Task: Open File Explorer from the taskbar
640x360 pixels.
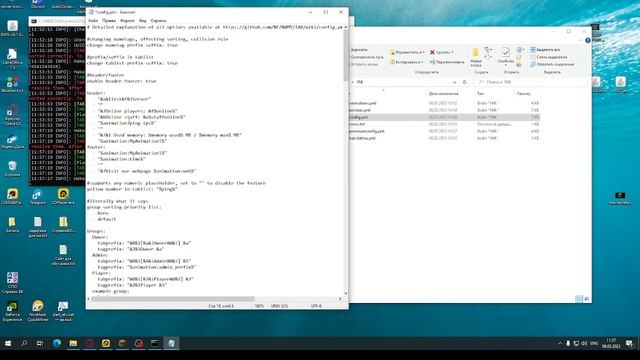Action: [x=73, y=343]
